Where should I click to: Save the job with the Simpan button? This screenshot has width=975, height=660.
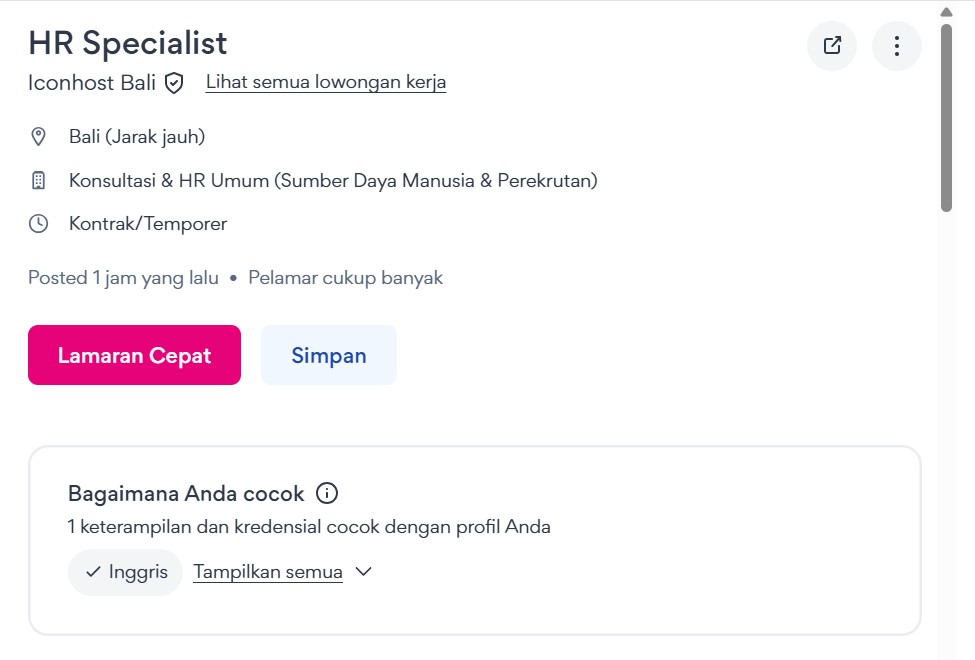point(329,355)
